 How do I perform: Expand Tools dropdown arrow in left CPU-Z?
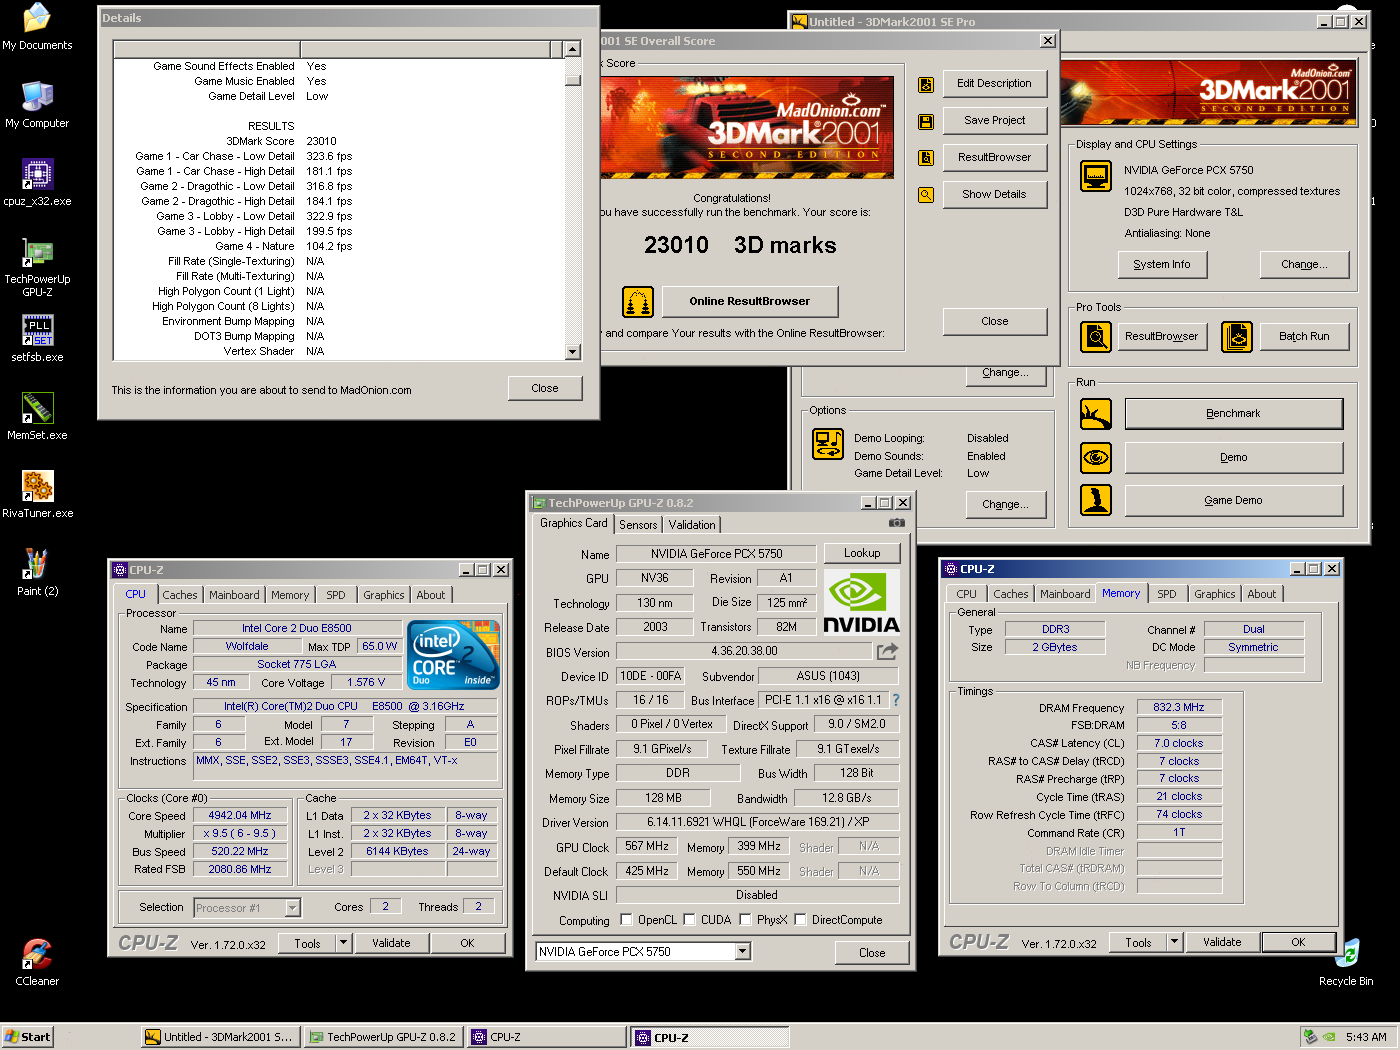pos(343,942)
